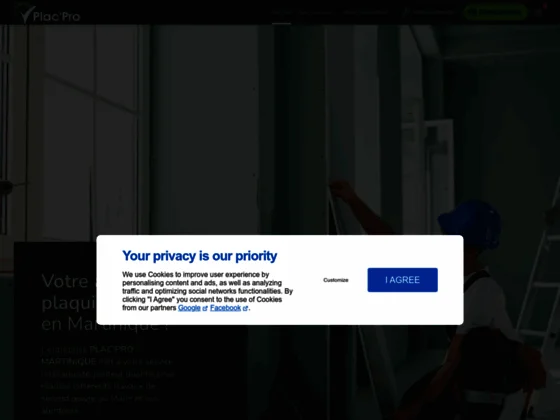
Task: Open the Customize cookie preferences option
Action: [336, 280]
